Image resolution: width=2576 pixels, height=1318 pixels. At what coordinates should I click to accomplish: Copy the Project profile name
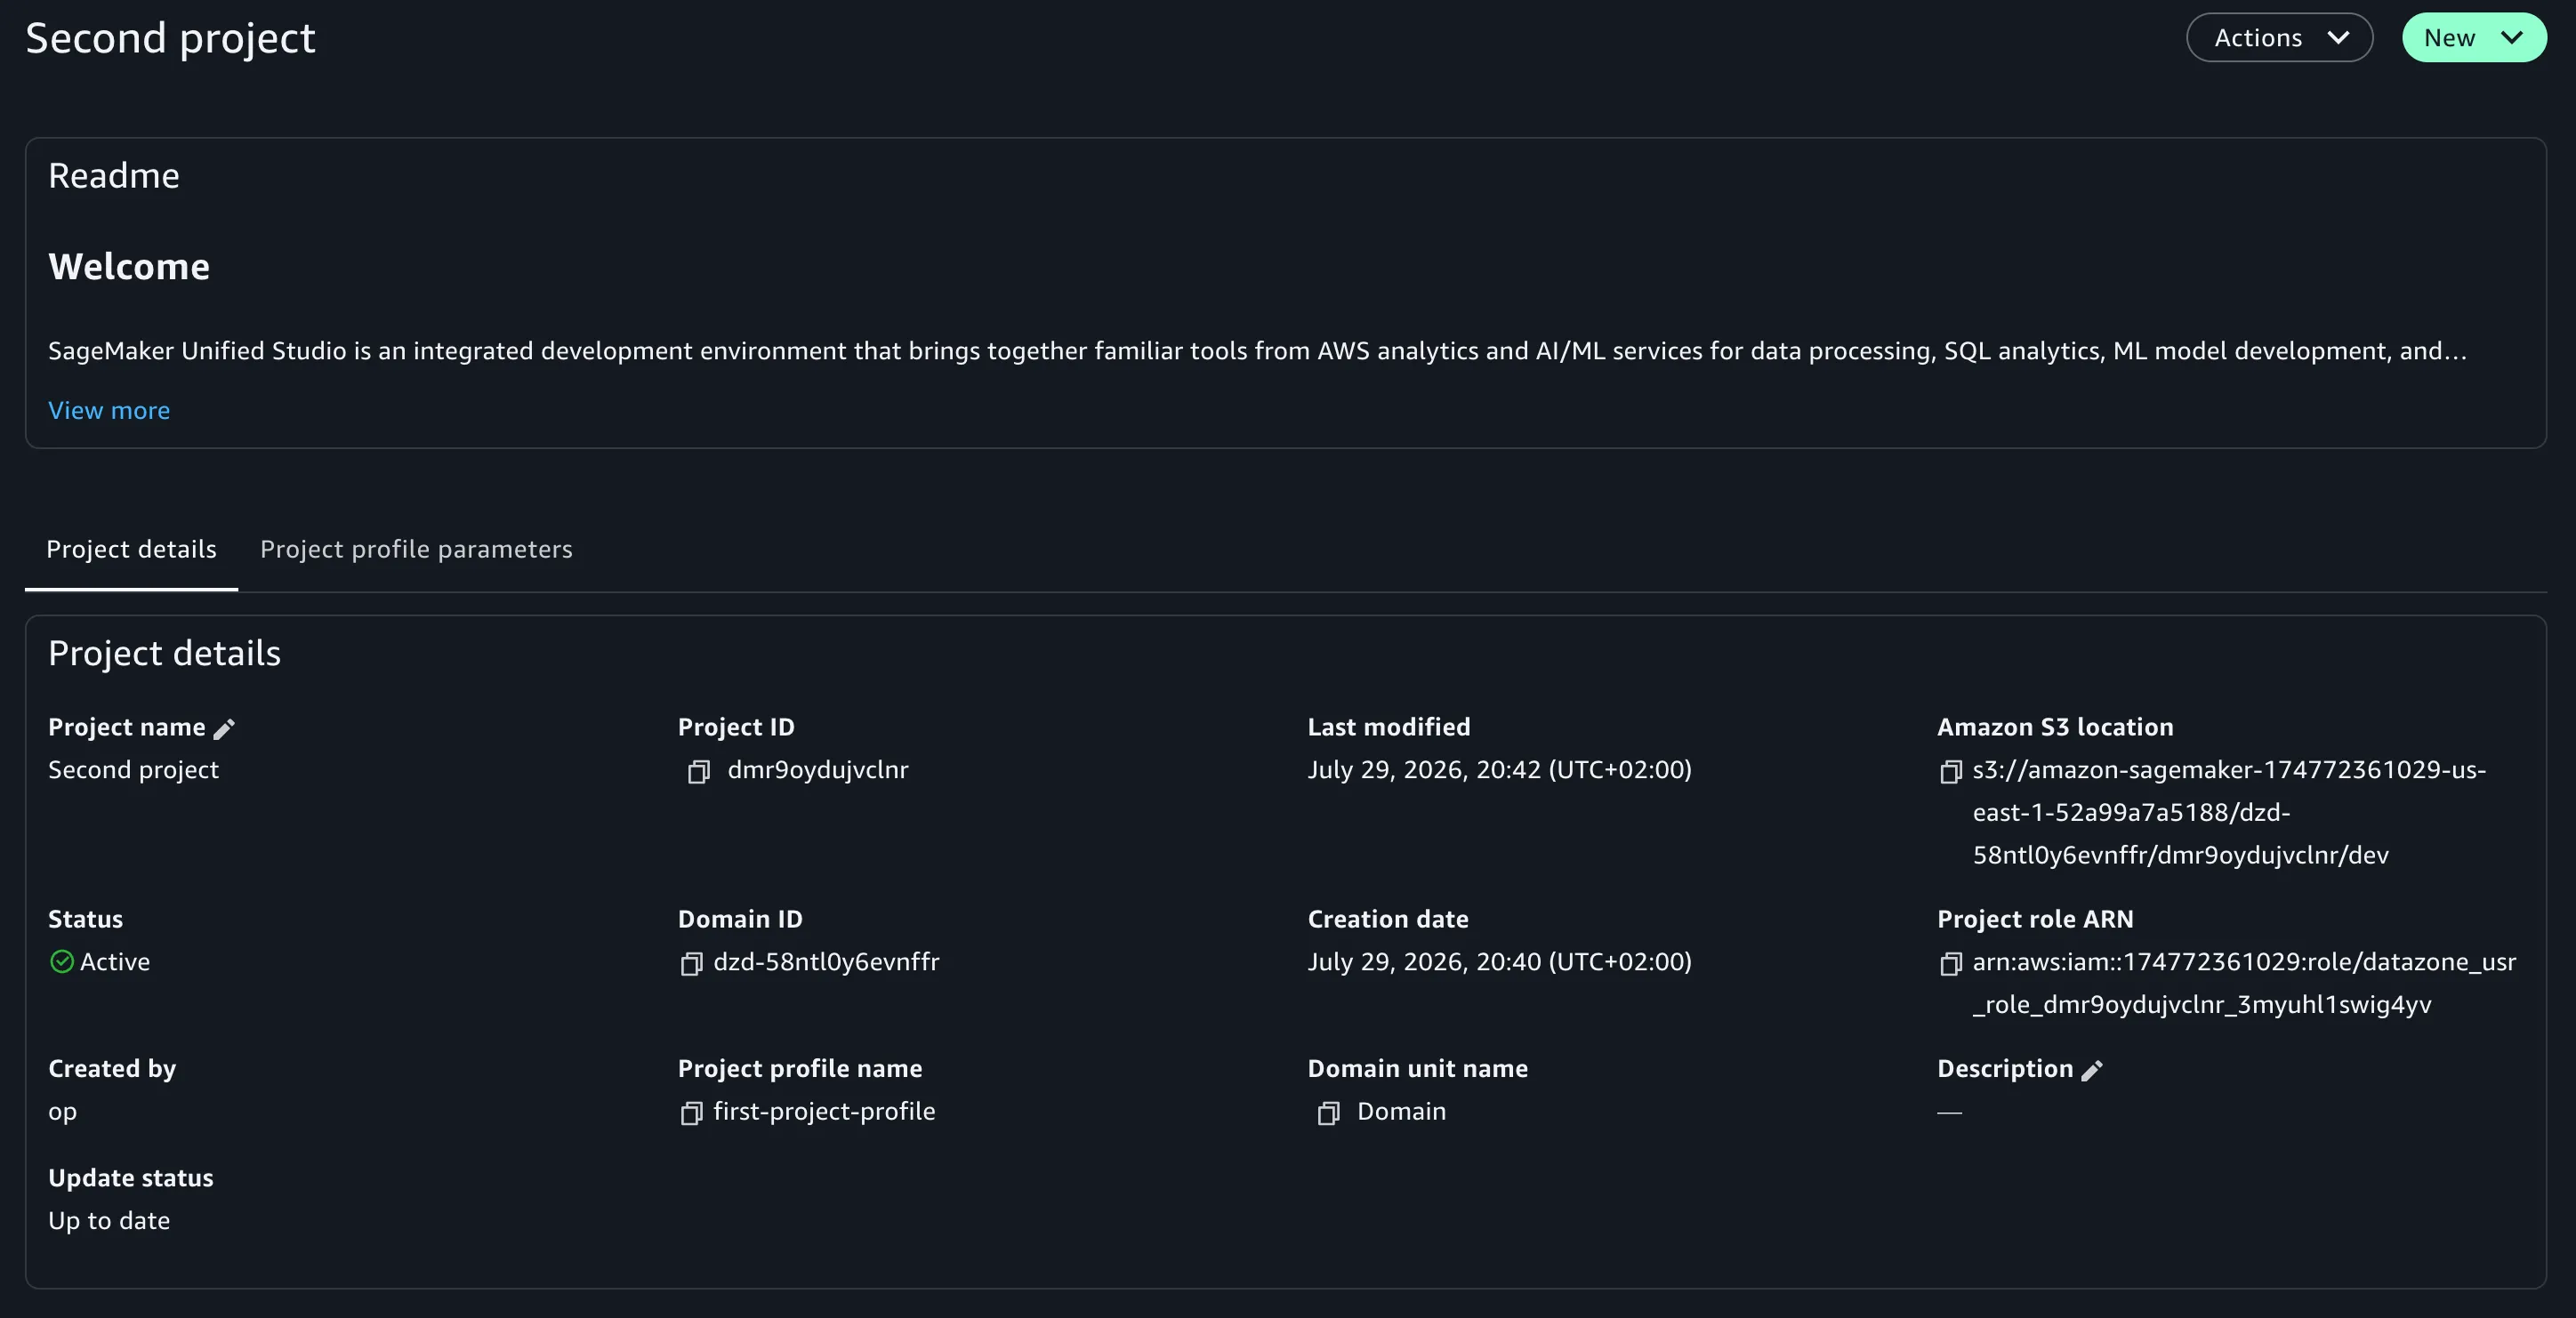pyautogui.click(x=691, y=1113)
